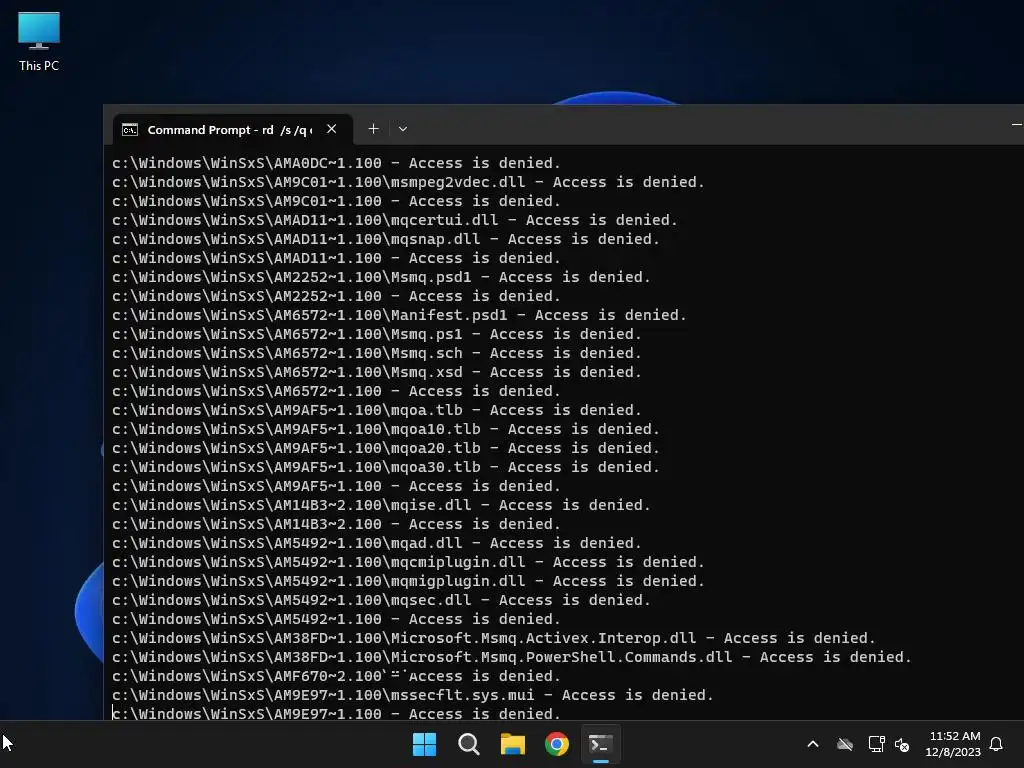This screenshot has height=768, width=1024.
Task: Click the mqise.dll access denied line
Action: click(381, 505)
